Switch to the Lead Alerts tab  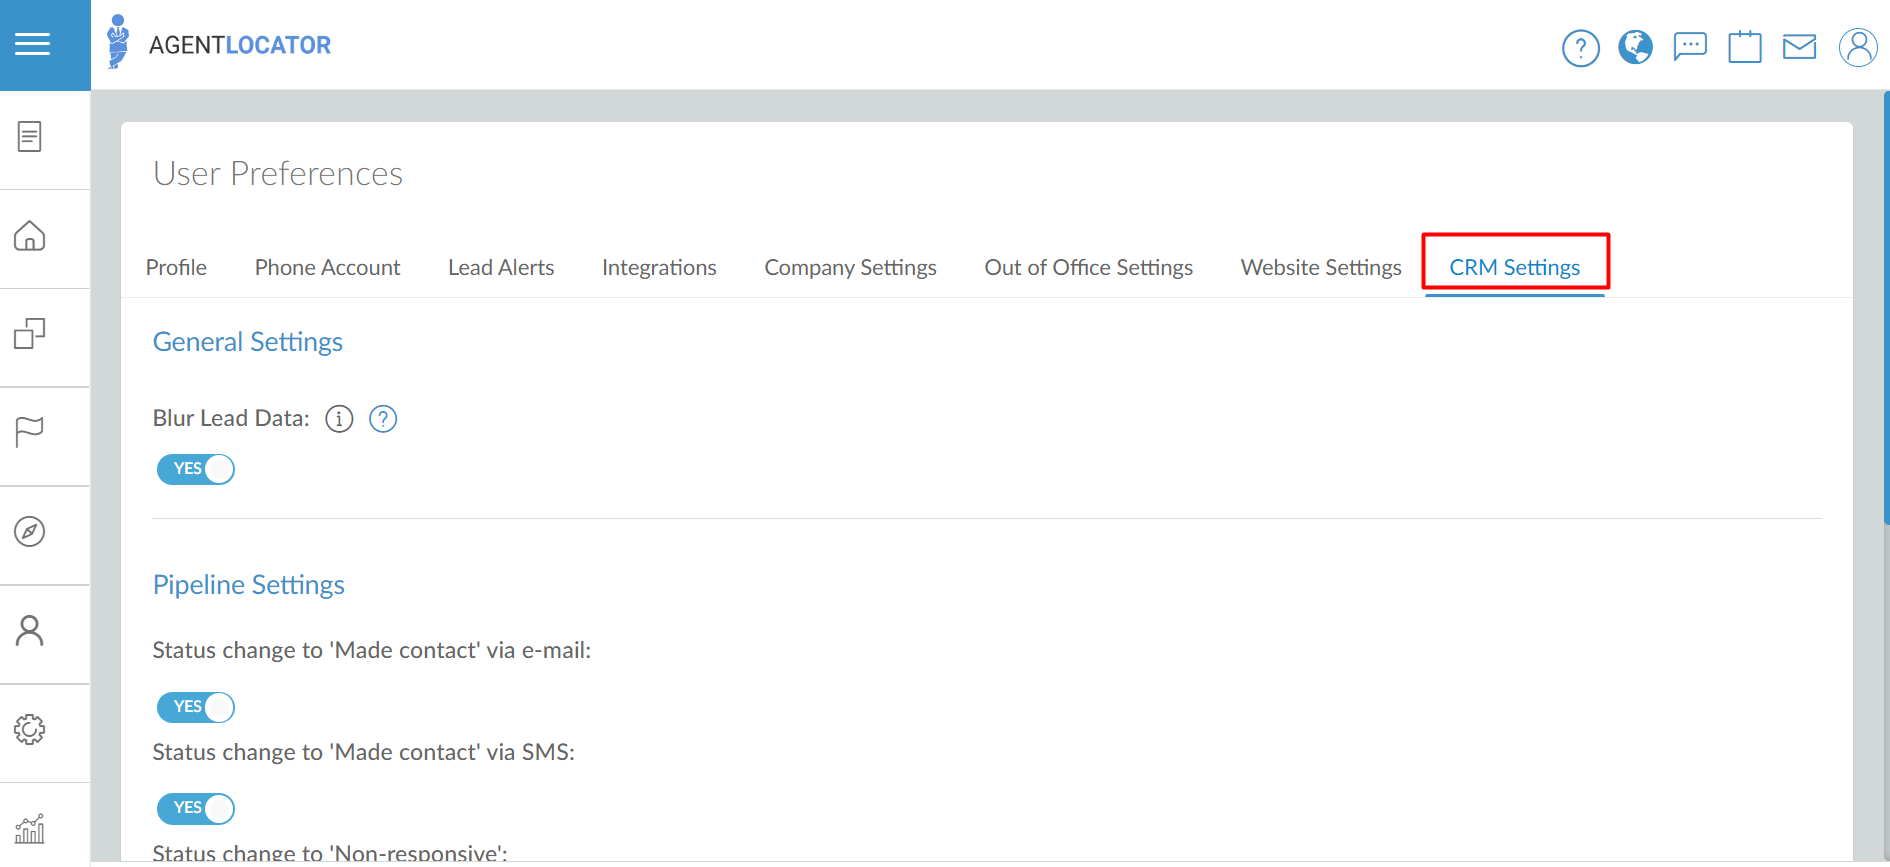click(501, 267)
